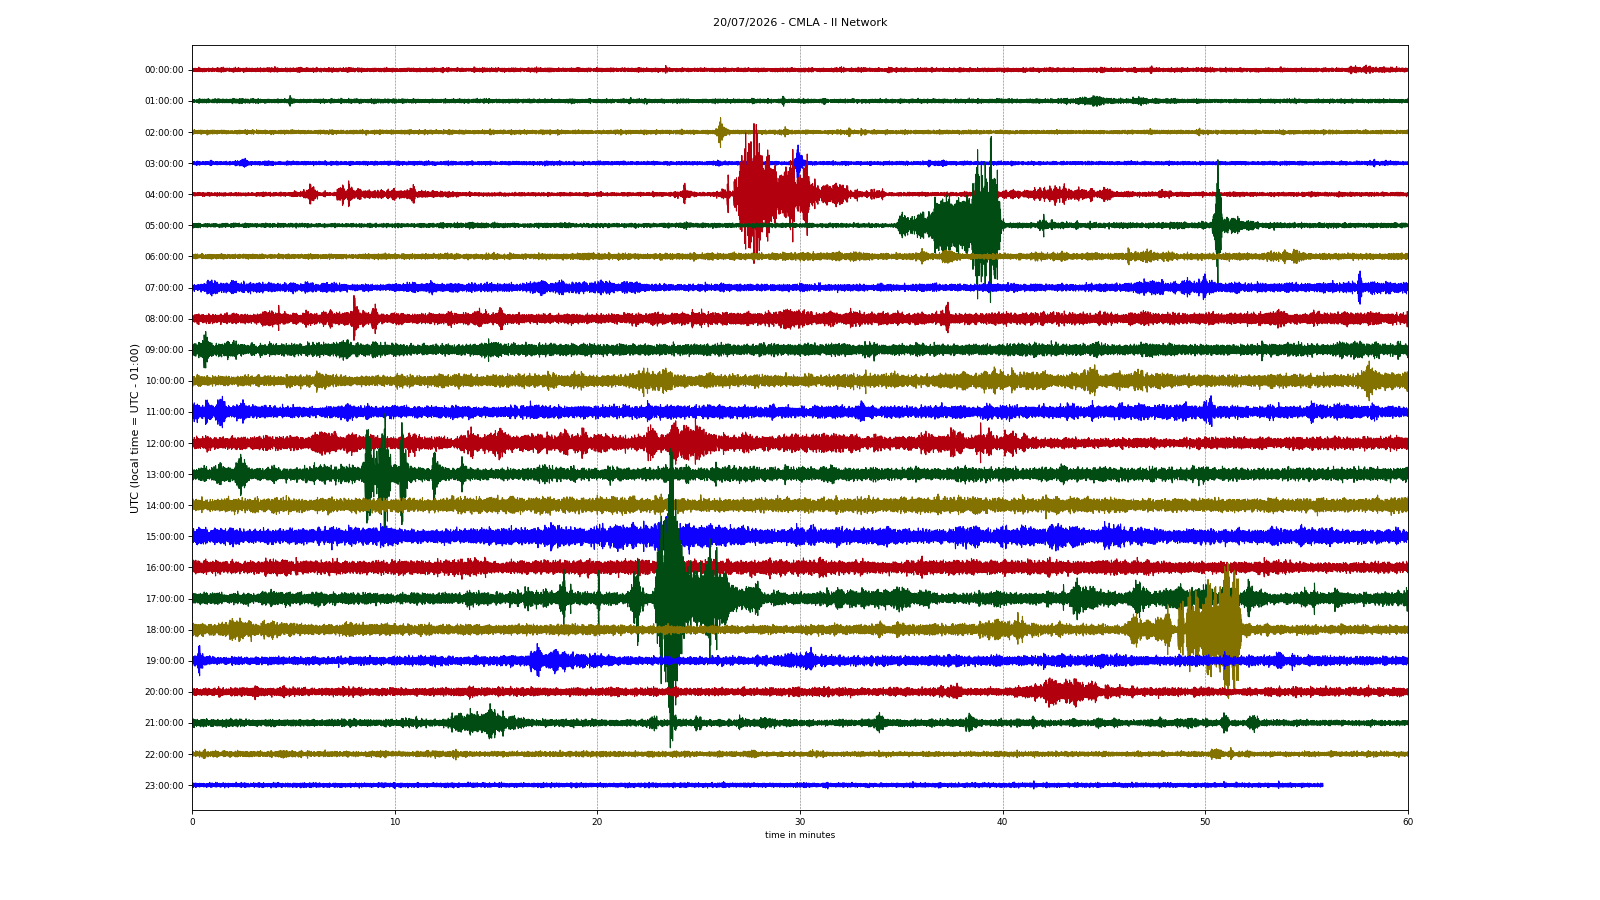Select the 10:00:00 hour label
Image resolution: width=1600 pixels, height=900 pixels.
click(x=164, y=381)
